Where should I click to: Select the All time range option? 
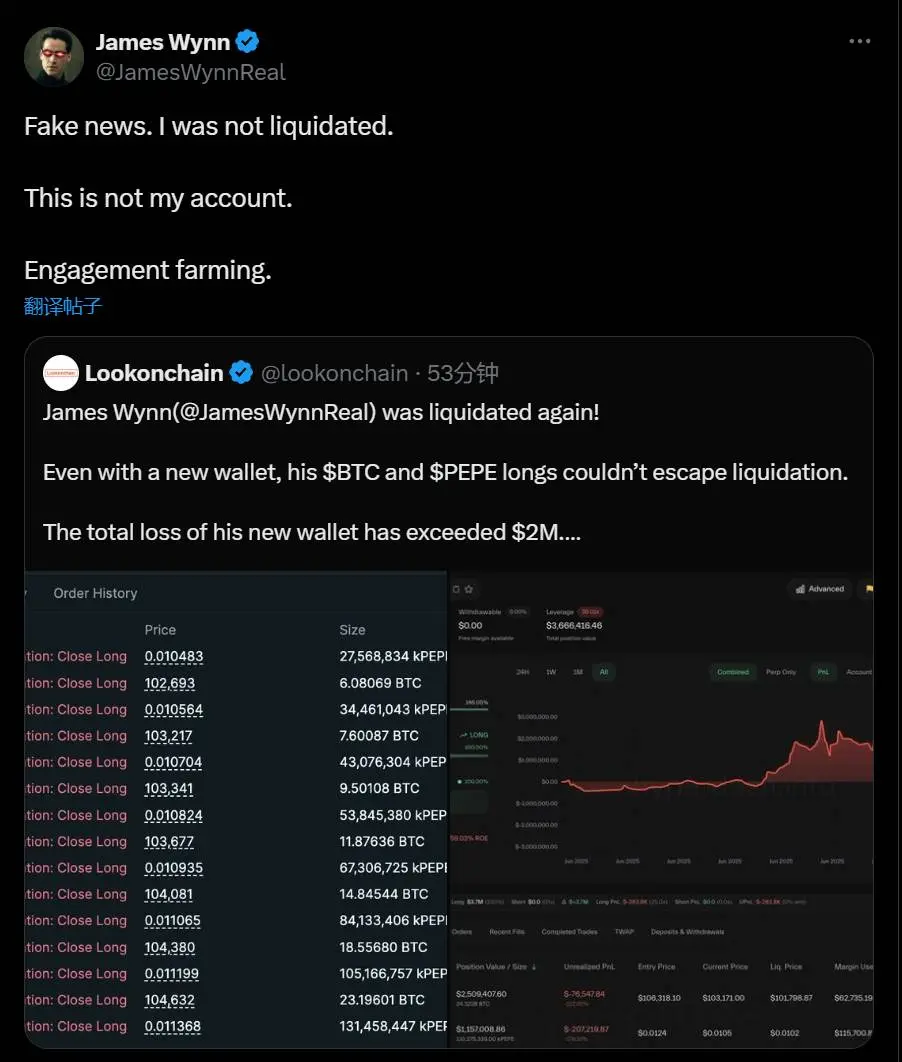(x=604, y=672)
